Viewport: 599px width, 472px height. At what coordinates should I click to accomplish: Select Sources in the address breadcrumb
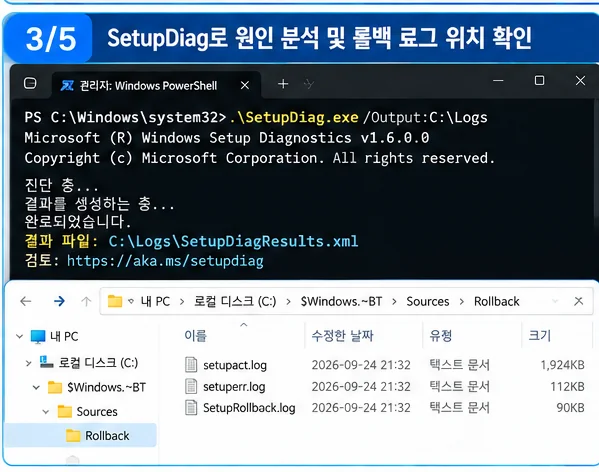[x=427, y=302]
